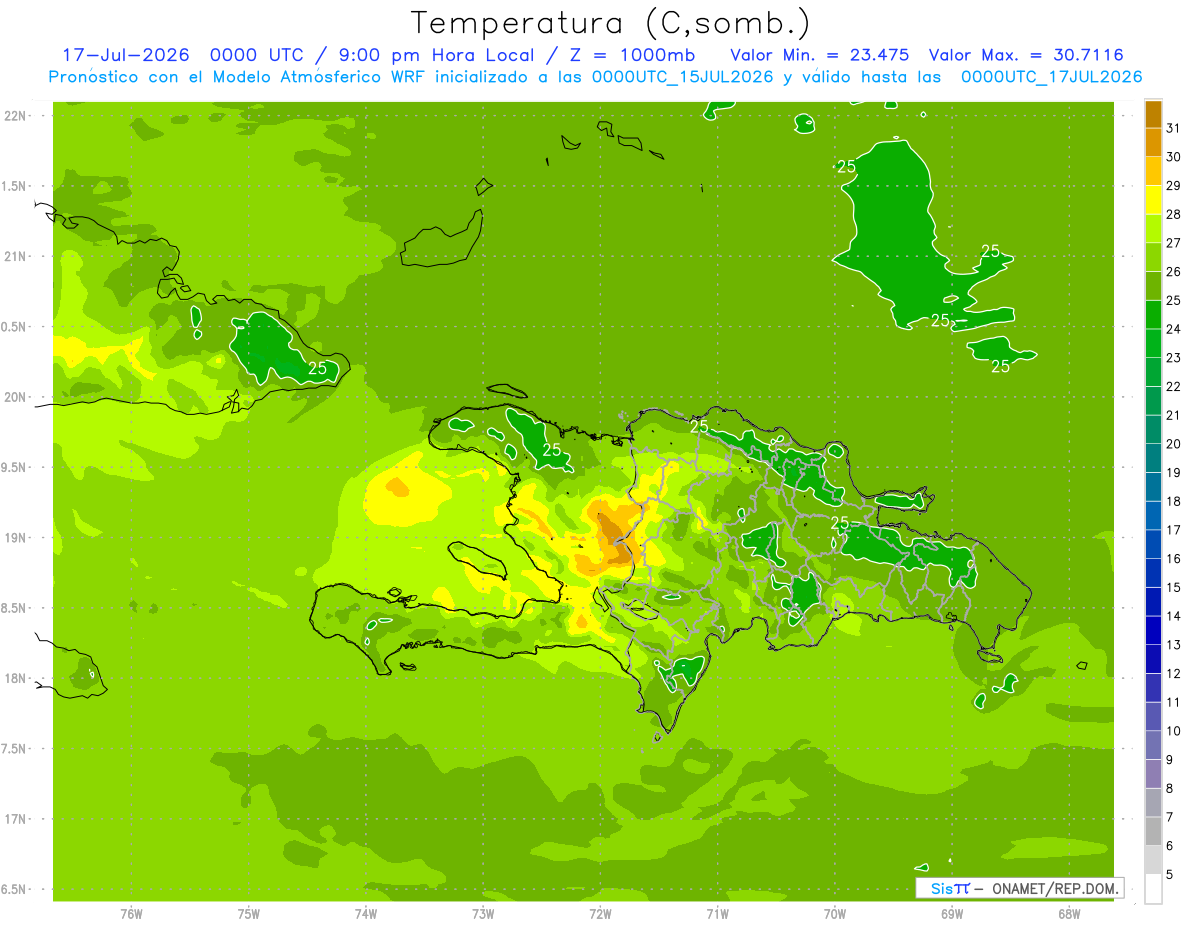This screenshot has height=927, width=1200.
Task: Click the '31' value on the color scale
Action: pyautogui.click(x=1174, y=128)
